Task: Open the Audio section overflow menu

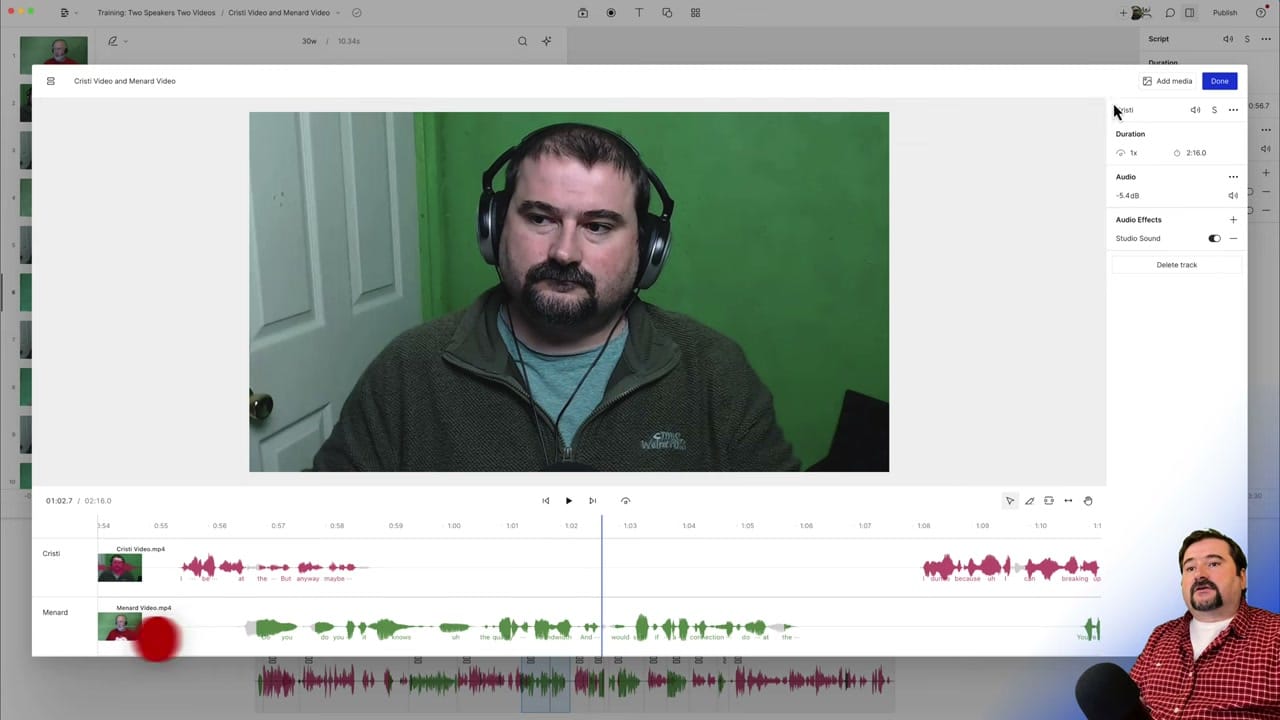Action: [1233, 176]
